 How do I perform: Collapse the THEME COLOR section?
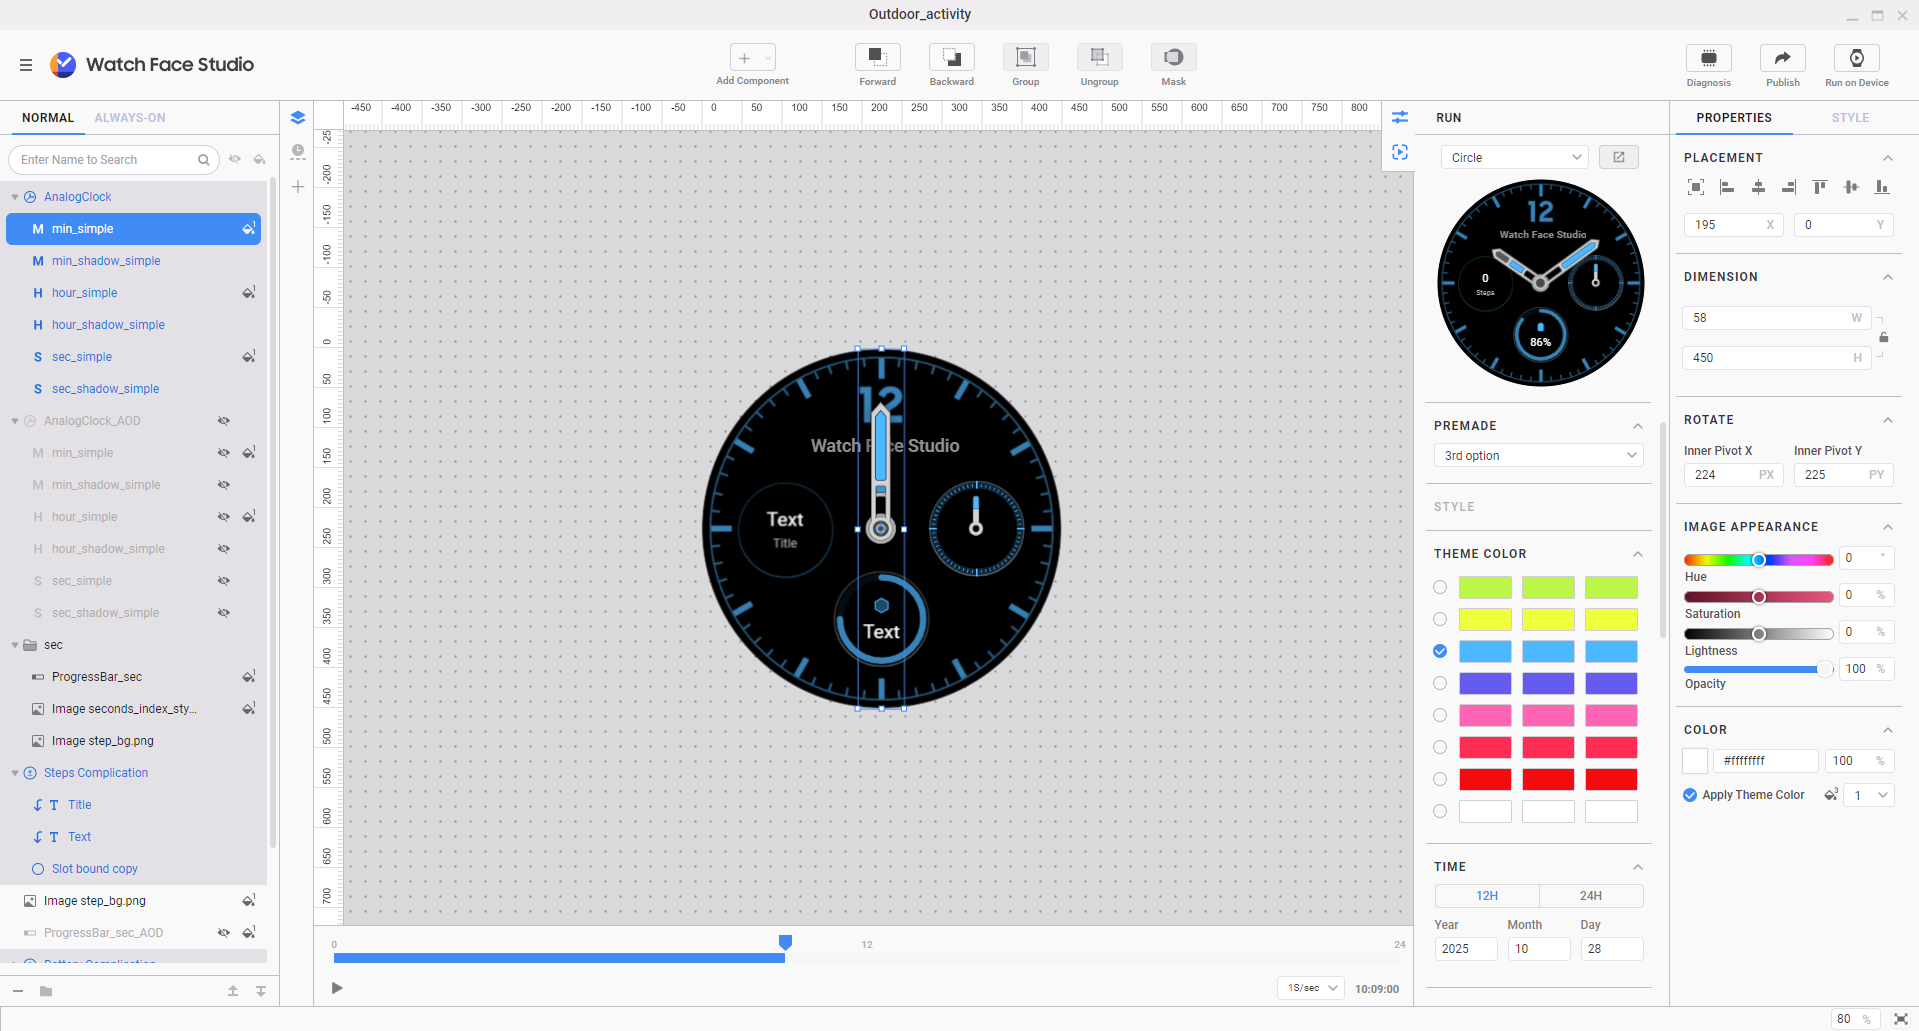tap(1638, 554)
